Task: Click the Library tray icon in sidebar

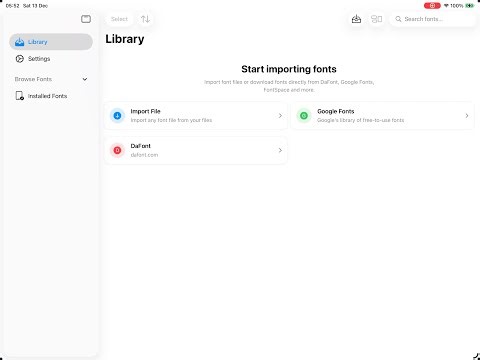Action: 20,42
